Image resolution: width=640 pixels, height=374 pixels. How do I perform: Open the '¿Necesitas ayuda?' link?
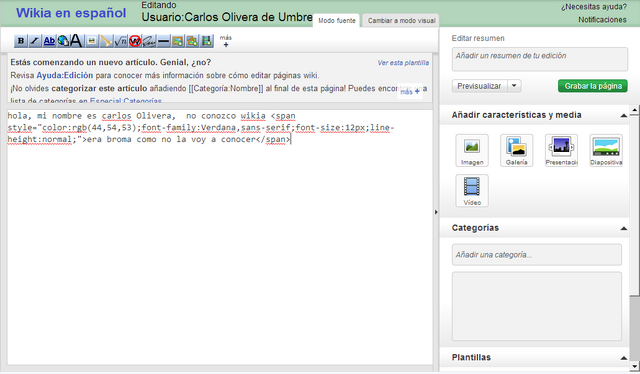coord(593,7)
